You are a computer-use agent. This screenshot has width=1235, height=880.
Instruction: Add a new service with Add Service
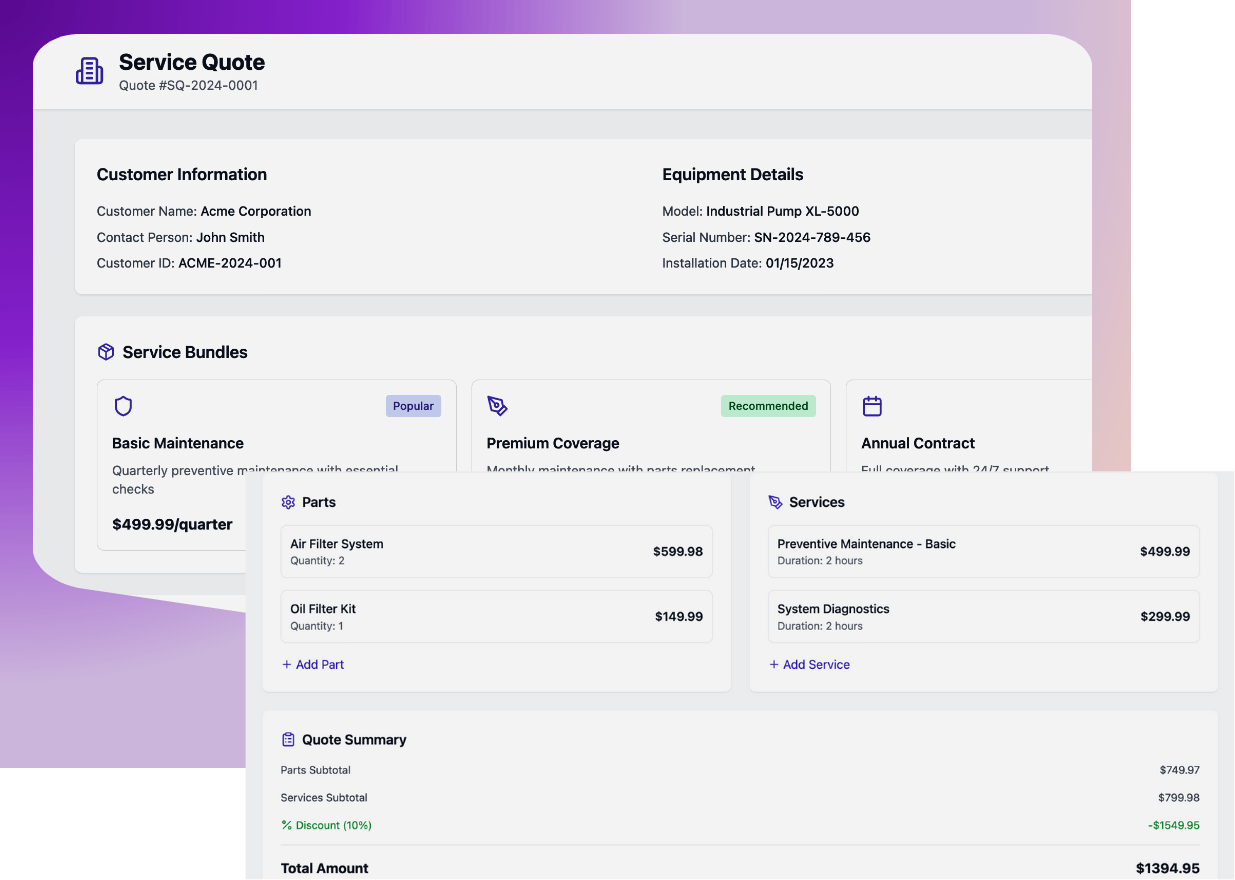pyautogui.click(x=810, y=664)
